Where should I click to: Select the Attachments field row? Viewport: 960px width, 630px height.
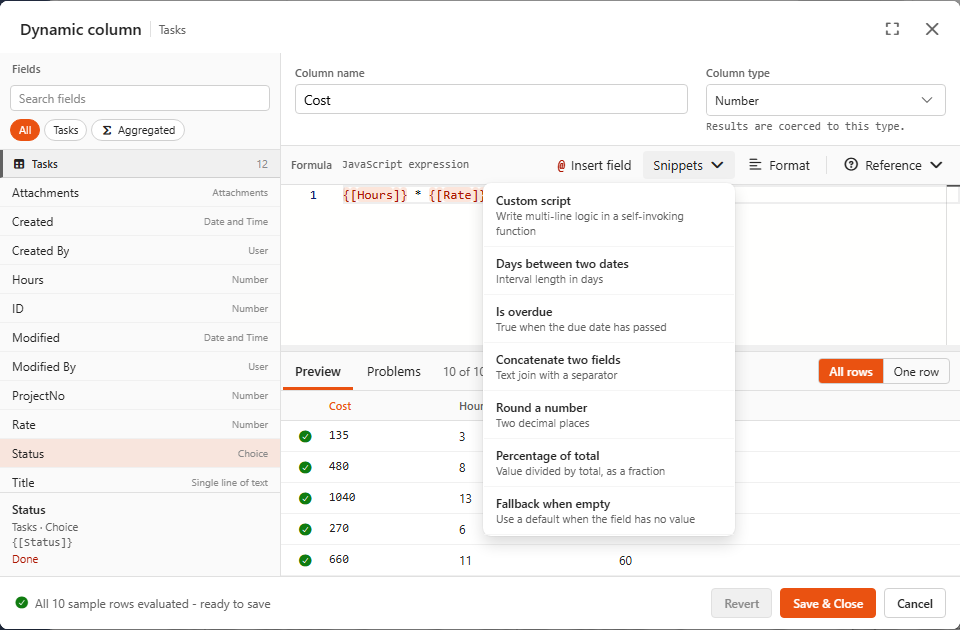140,193
